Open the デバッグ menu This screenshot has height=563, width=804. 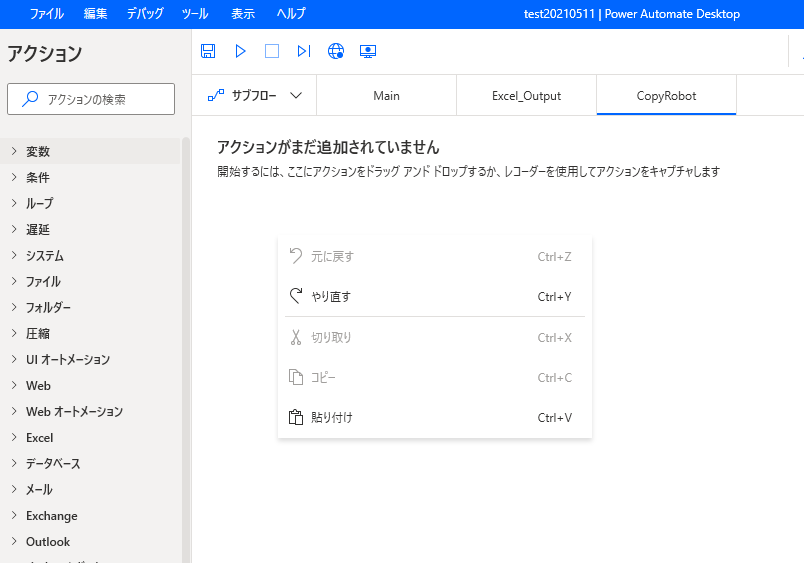[146, 14]
